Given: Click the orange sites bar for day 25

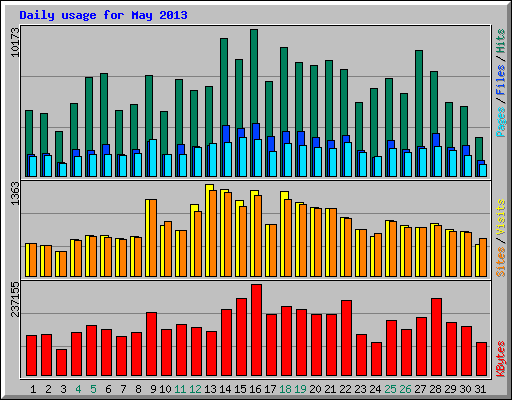Looking at the screenshot, I should (x=393, y=249).
